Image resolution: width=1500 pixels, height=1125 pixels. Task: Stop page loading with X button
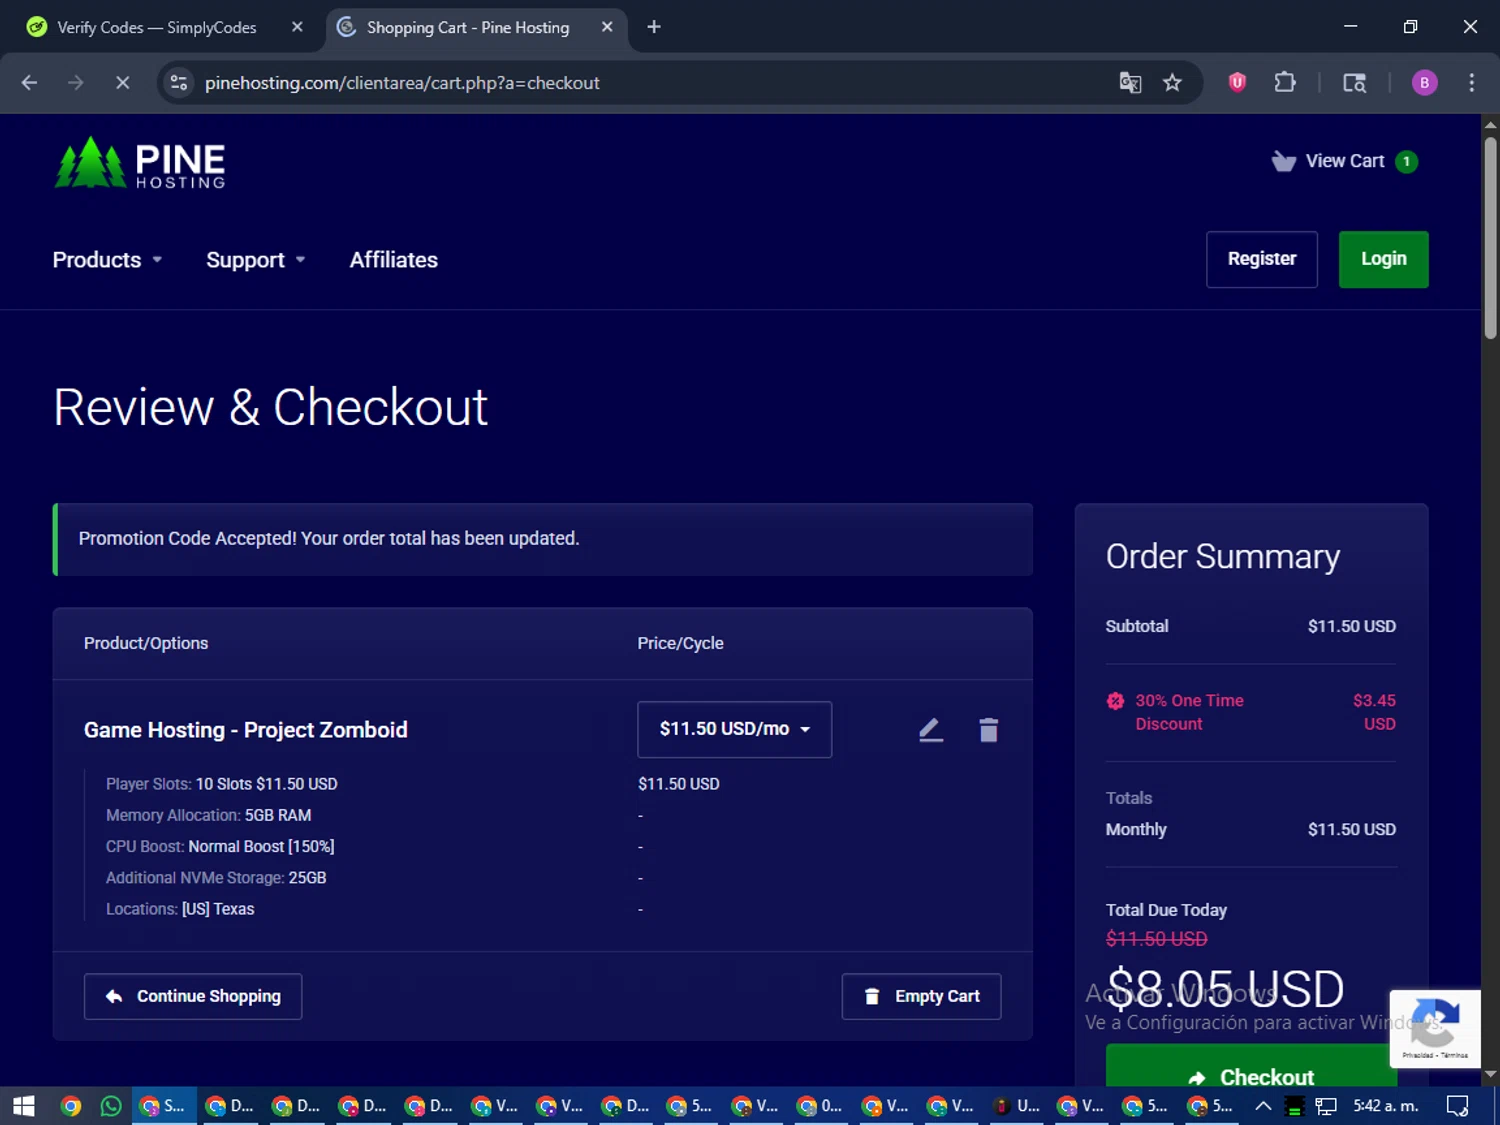pos(122,83)
